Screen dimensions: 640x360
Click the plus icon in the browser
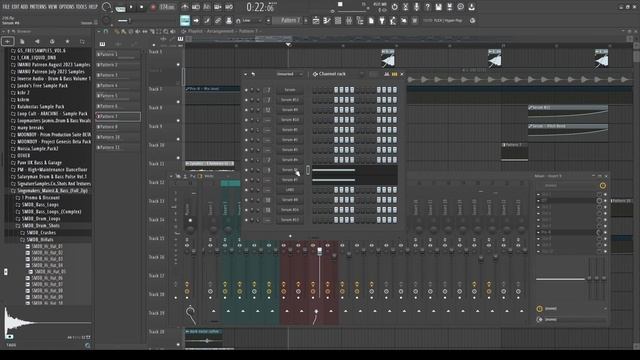[x=7, y=41]
